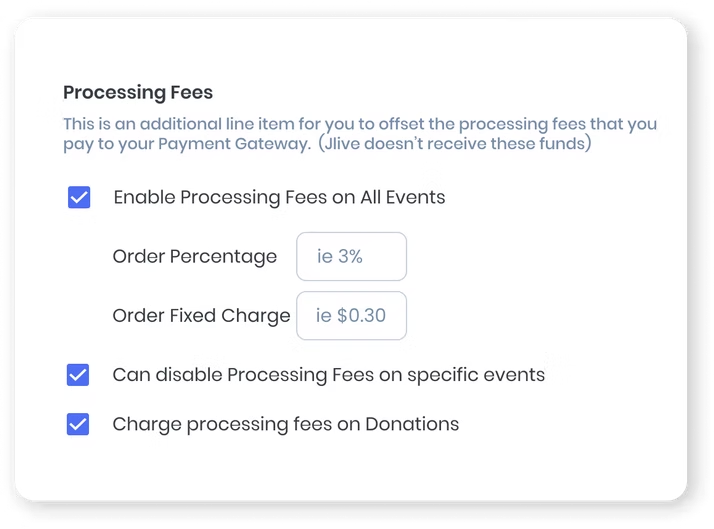
Task: Click the 'Charge processing fees on Donations' label
Action: [x=285, y=424]
